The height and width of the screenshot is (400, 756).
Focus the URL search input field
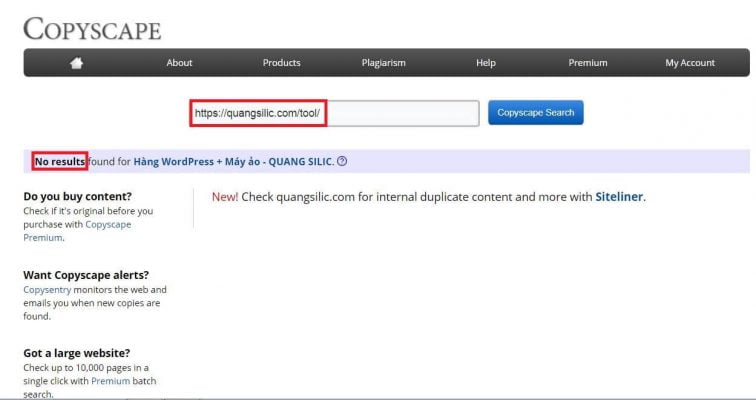click(x=335, y=113)
